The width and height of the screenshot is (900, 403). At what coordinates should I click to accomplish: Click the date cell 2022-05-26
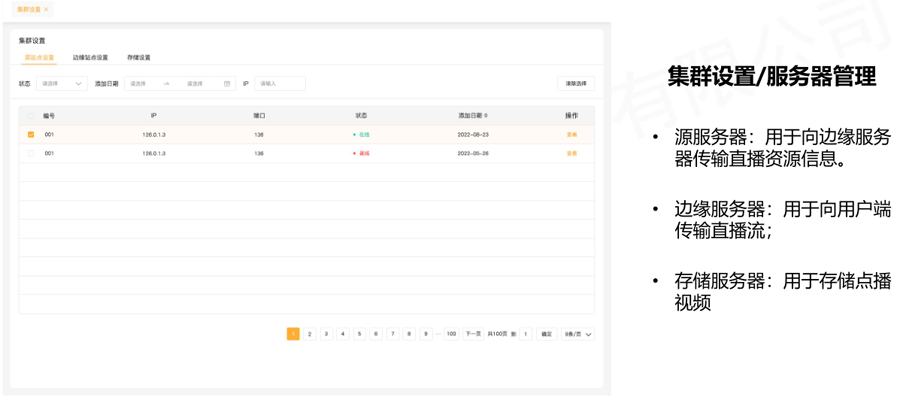[x=473, y=153]
